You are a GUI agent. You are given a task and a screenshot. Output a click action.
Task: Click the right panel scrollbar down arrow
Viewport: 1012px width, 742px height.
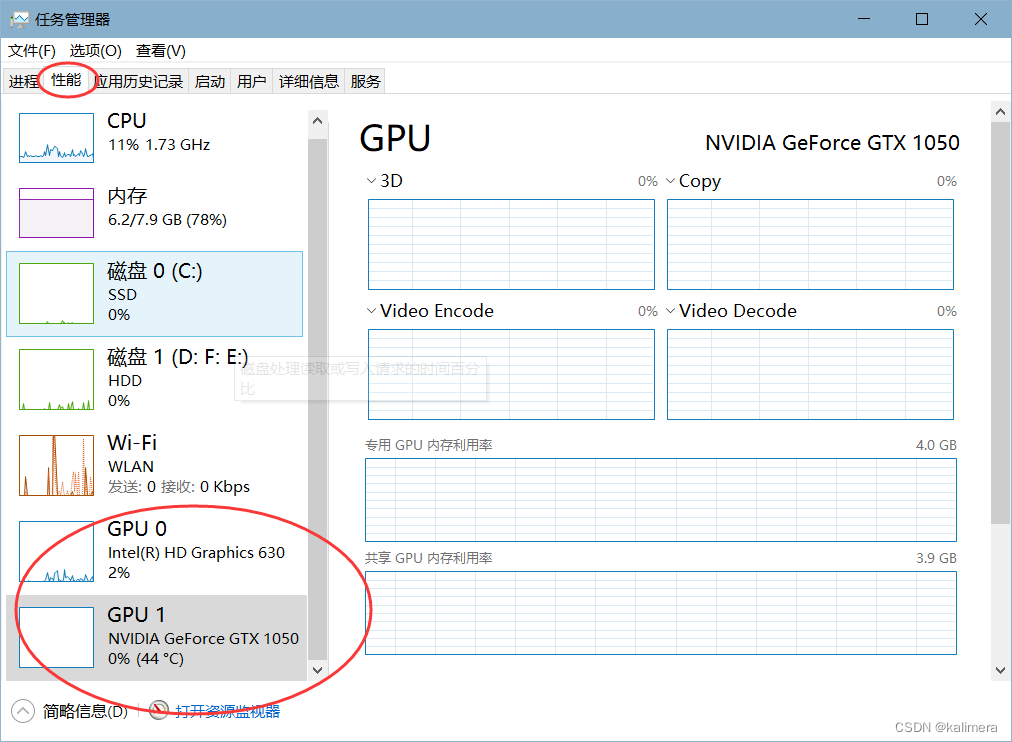(x=1000, y=670)
